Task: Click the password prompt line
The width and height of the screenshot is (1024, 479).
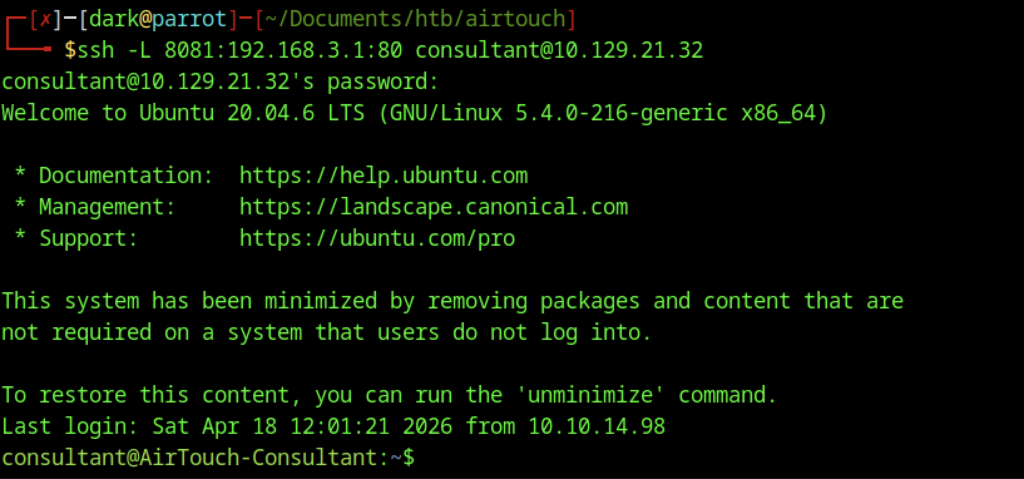Action: click(x=220, y=81)
